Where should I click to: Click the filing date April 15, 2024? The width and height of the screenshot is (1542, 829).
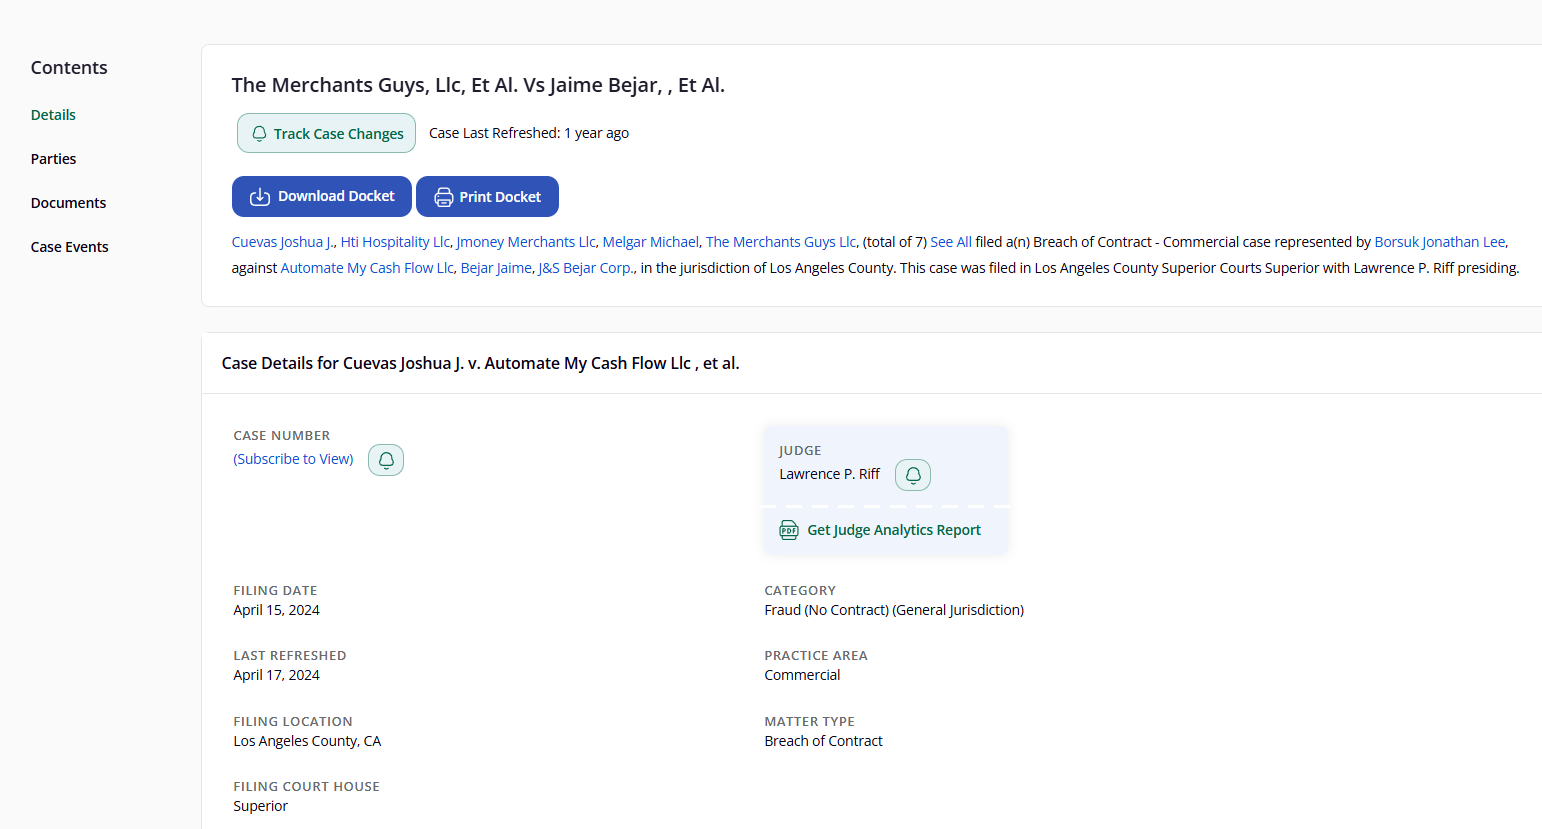click(x=276, y=610)
